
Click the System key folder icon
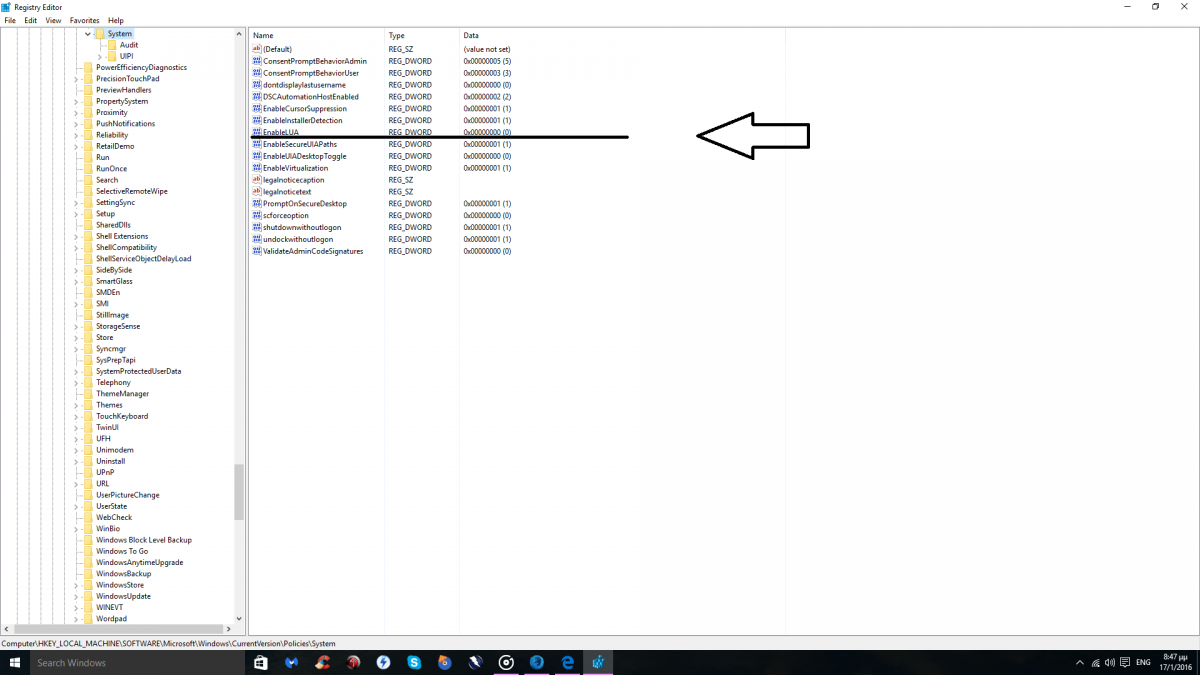pyautogui.click(x=100, y=34)
